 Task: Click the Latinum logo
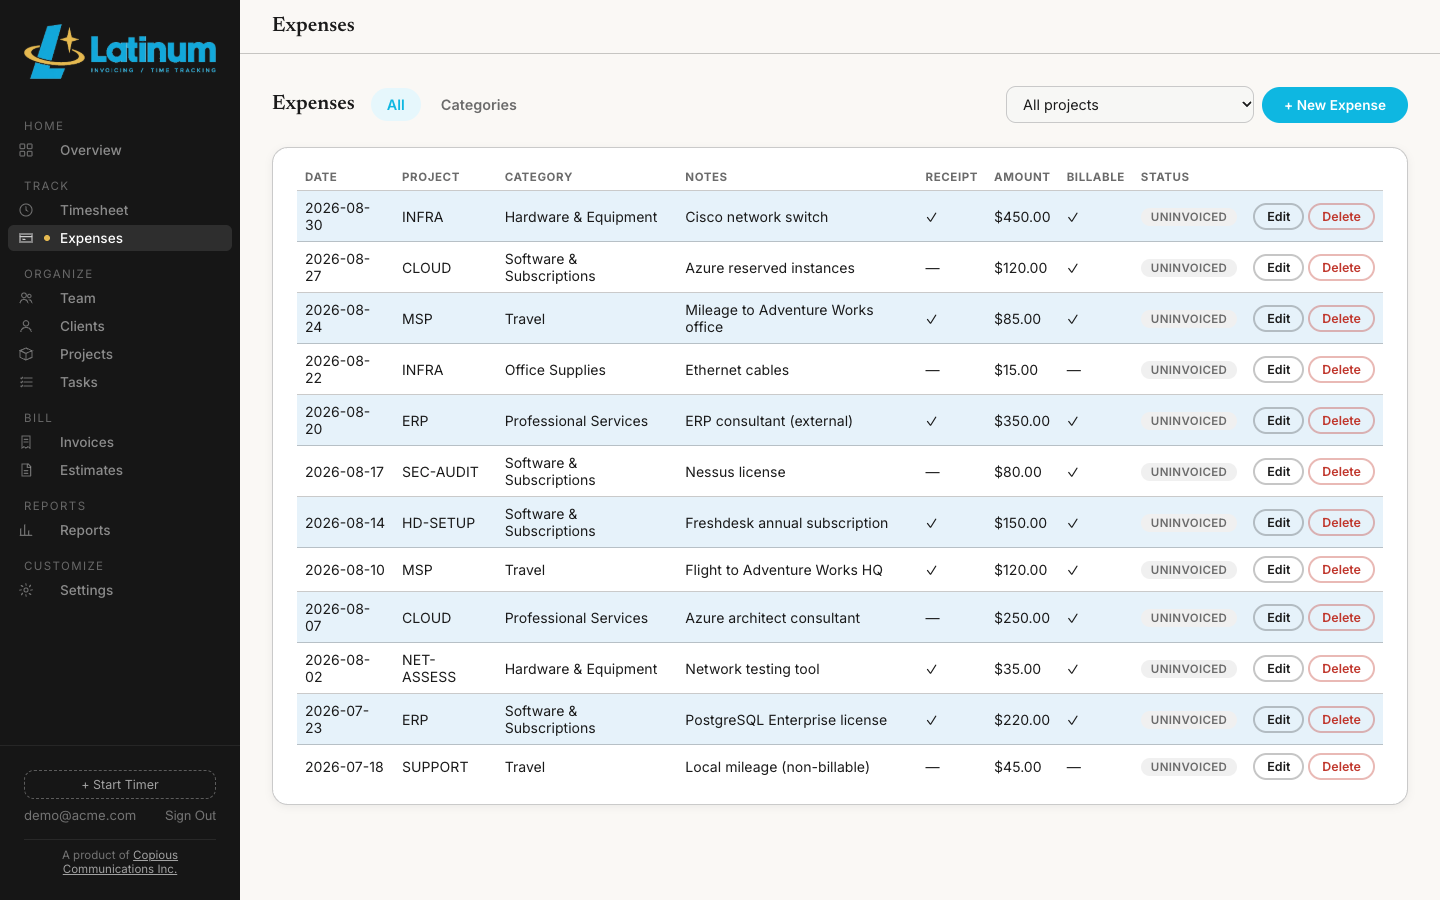pyautogui.click(x=120, y=51)
